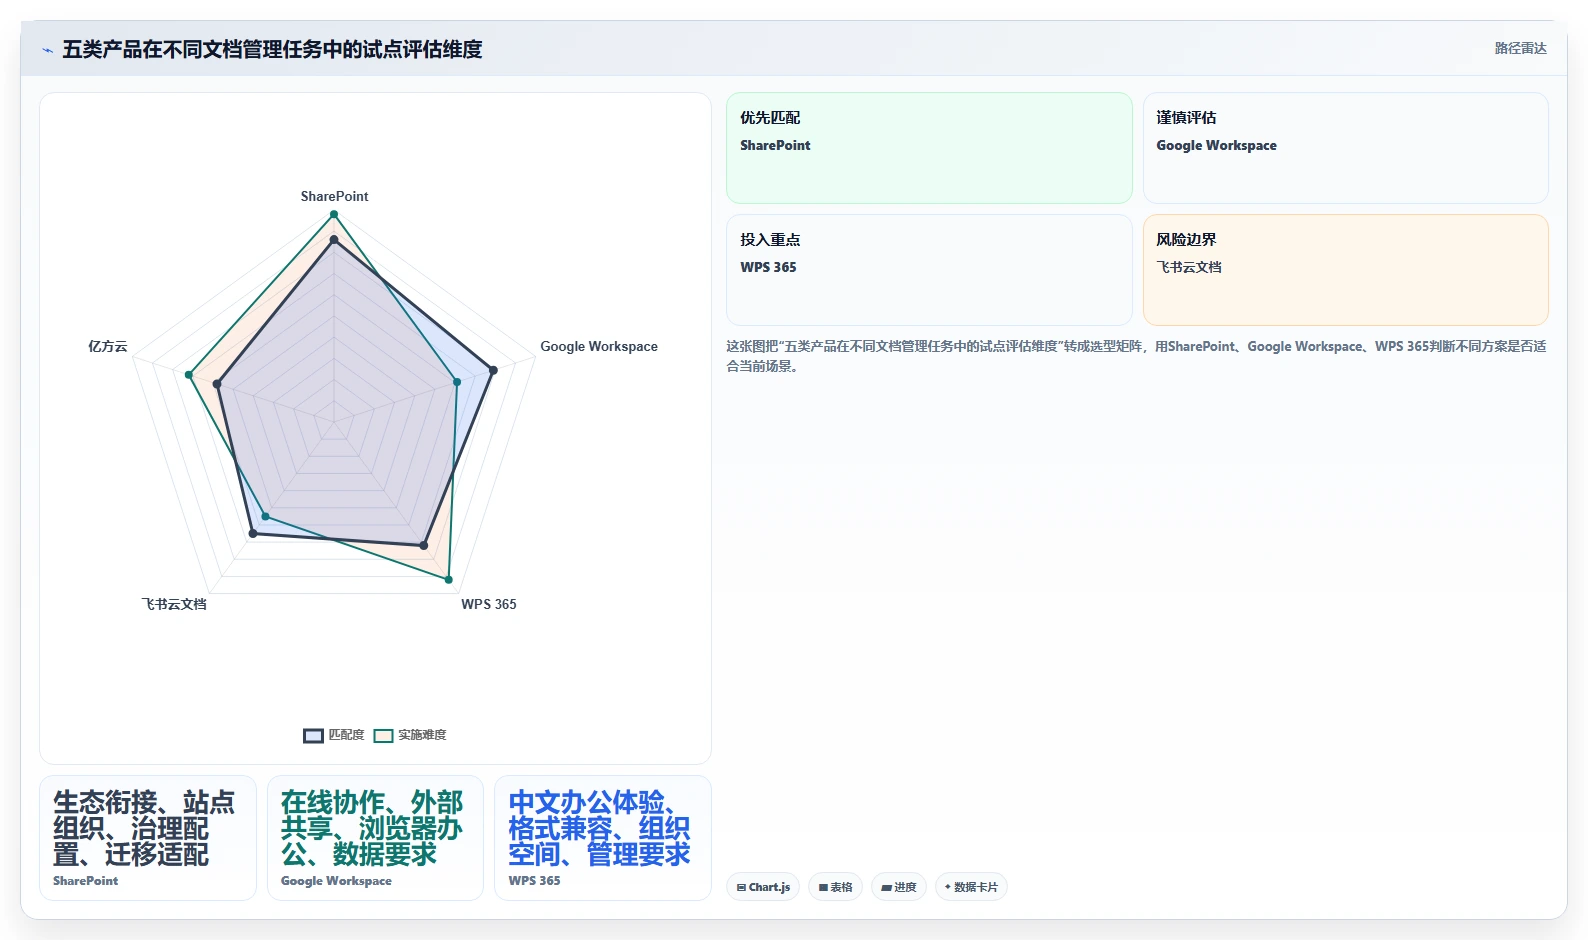Select the 表格 tag chip
The width and height of the screenshot is (1588, 940).
[835, 887]
